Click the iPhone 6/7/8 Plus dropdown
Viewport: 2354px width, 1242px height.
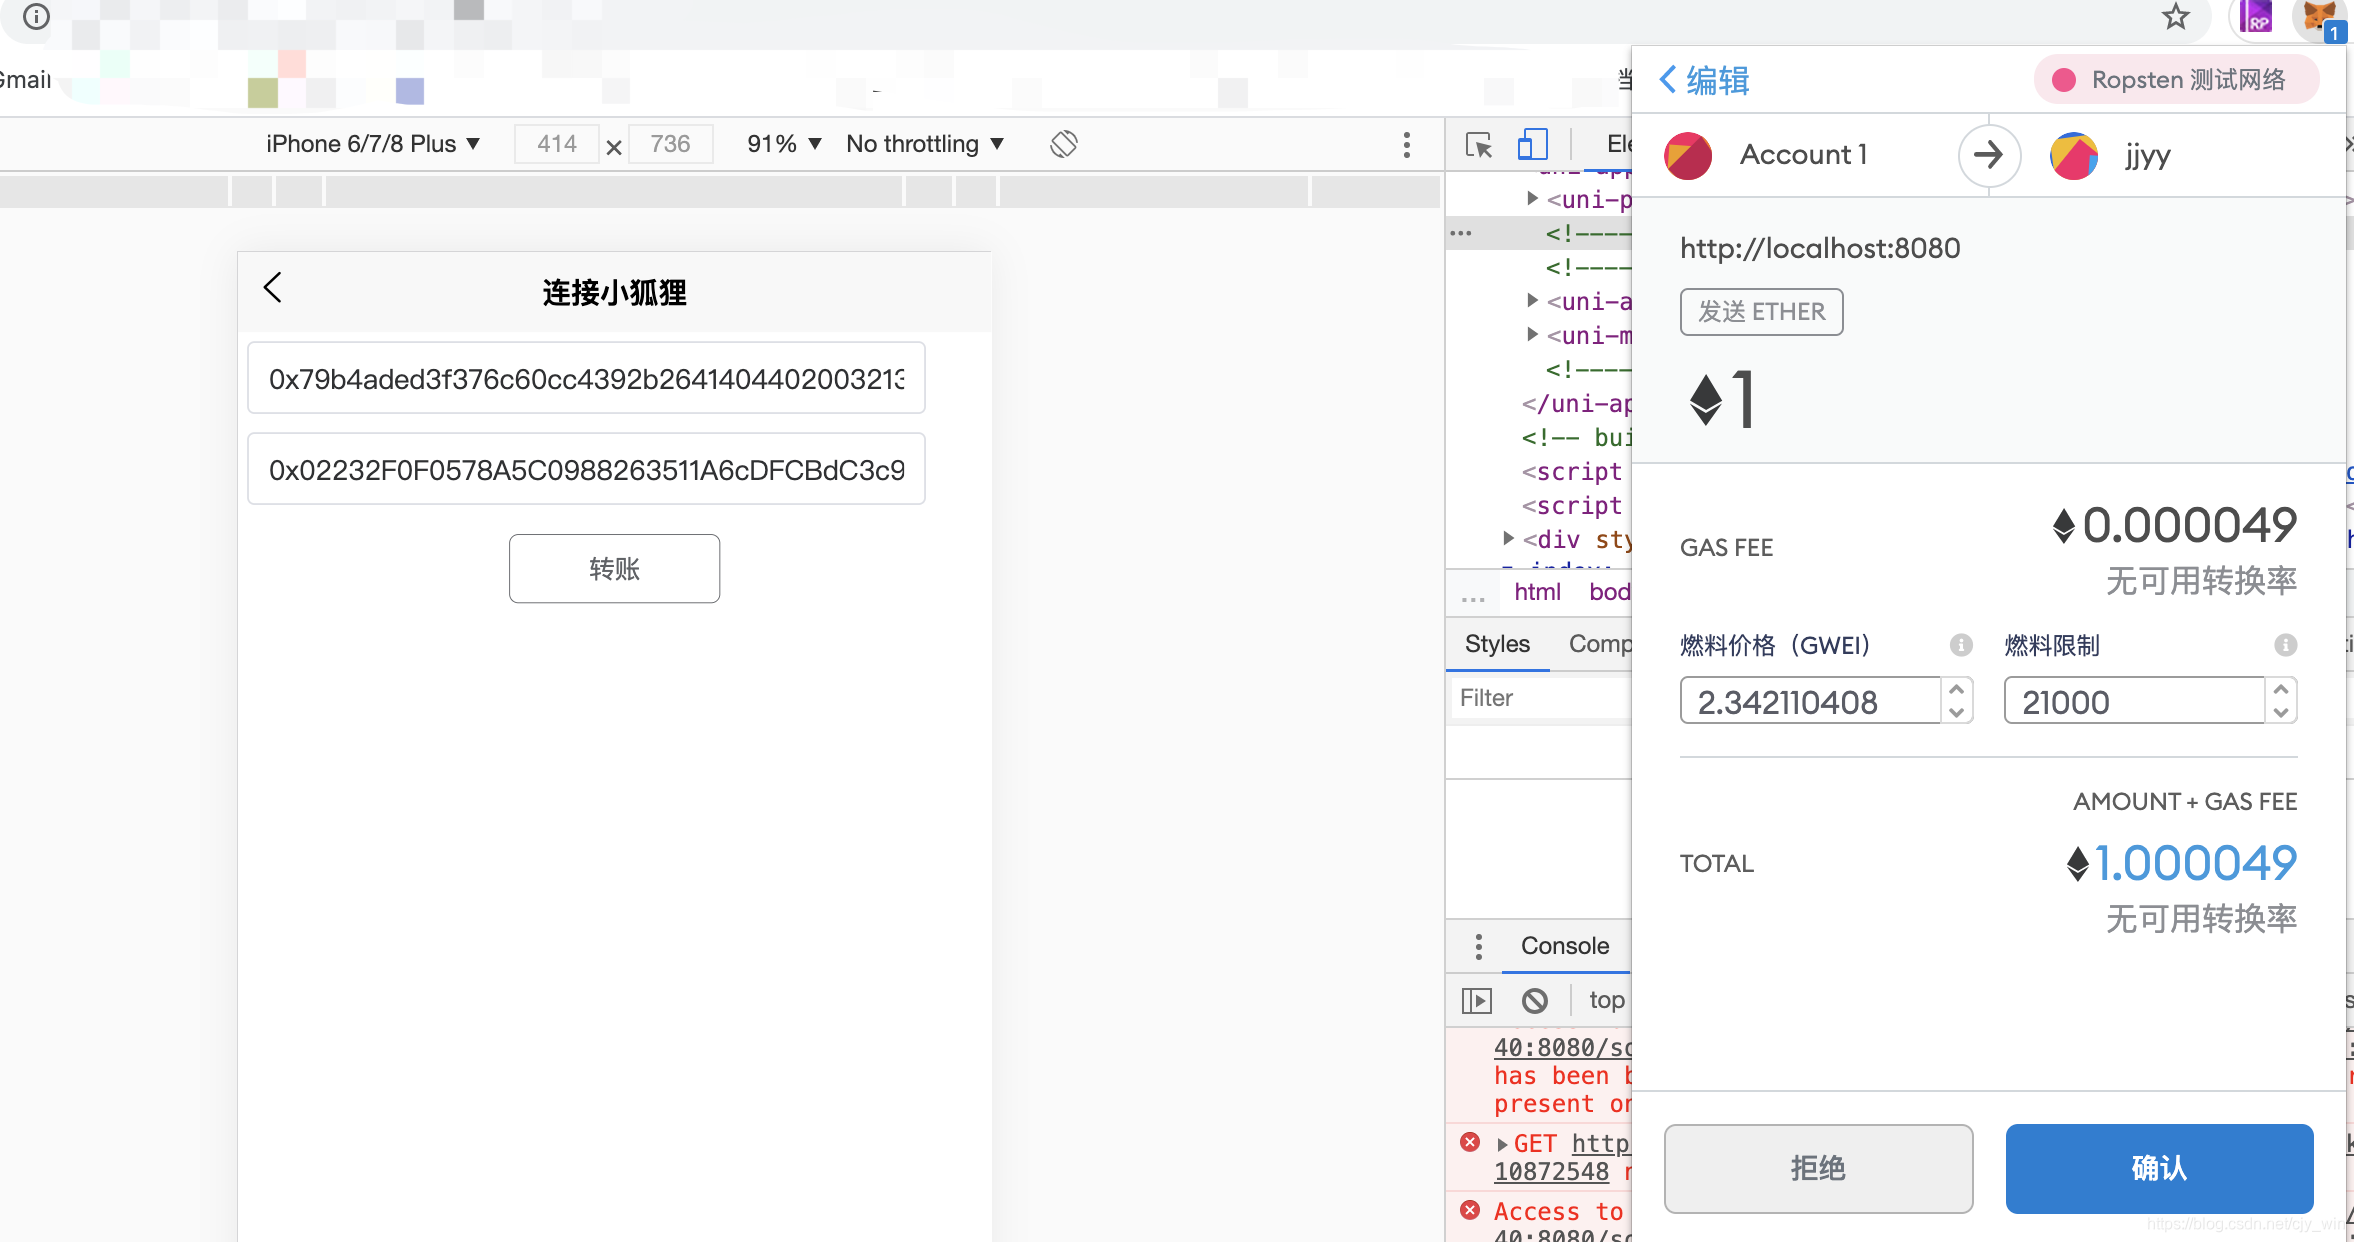coord(375,142)
